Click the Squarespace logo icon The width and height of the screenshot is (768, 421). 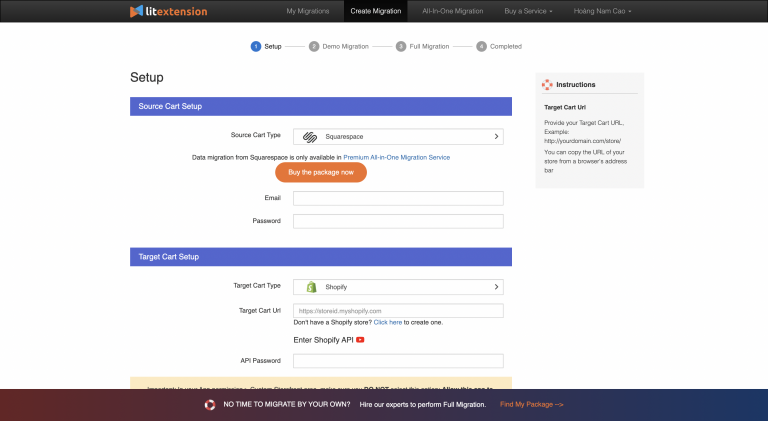click(311, 136)
